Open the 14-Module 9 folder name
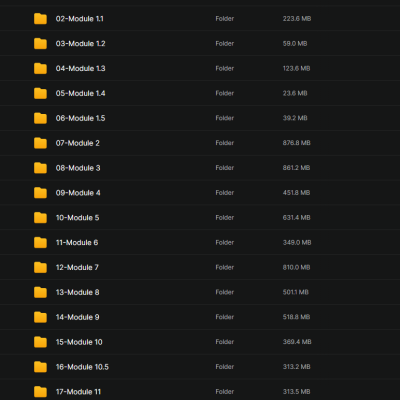The height and width of the screenshot is (400, 400). click(x=78, y=317)
